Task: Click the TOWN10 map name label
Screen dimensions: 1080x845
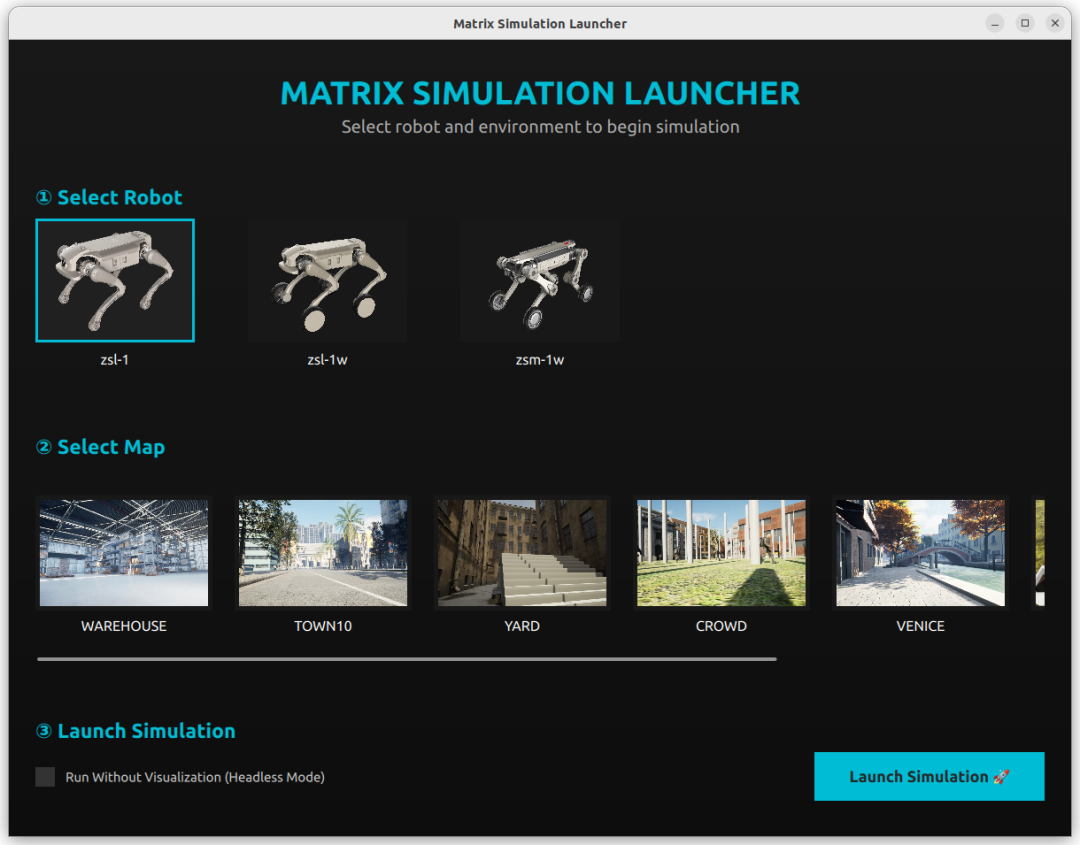Action: click(323, 626)
